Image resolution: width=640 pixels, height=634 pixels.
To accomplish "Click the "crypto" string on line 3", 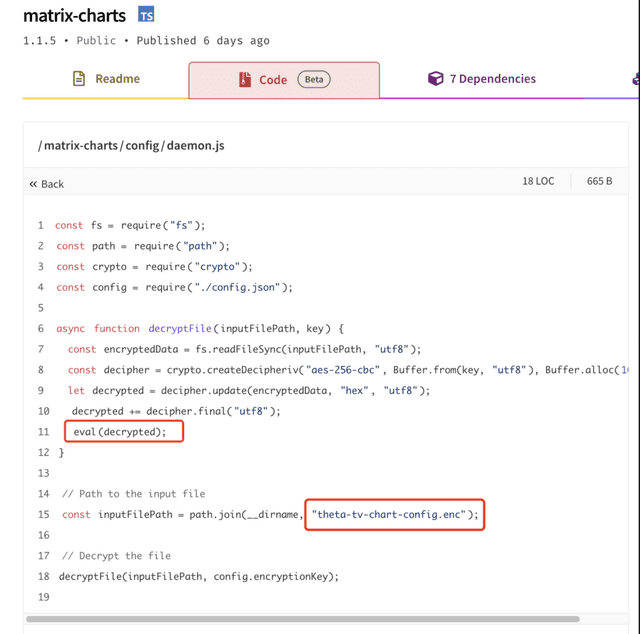I will 217,267.
